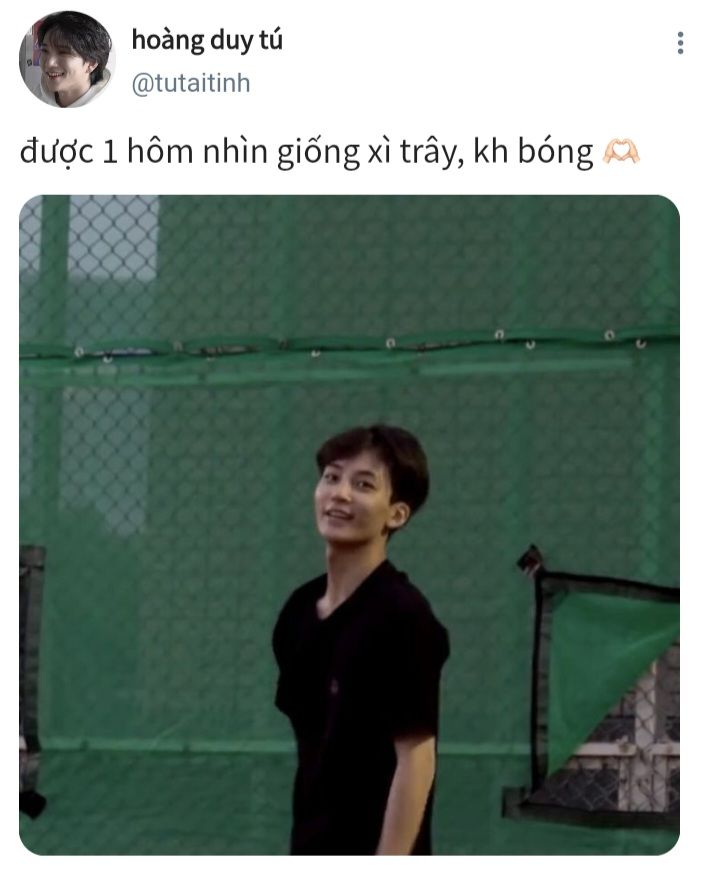Open hoàng duy tú's profile avatar

coord(67,59)
